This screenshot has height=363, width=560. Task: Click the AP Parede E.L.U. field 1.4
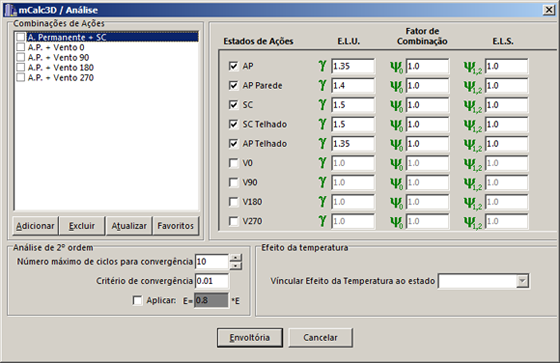[353, 85]
